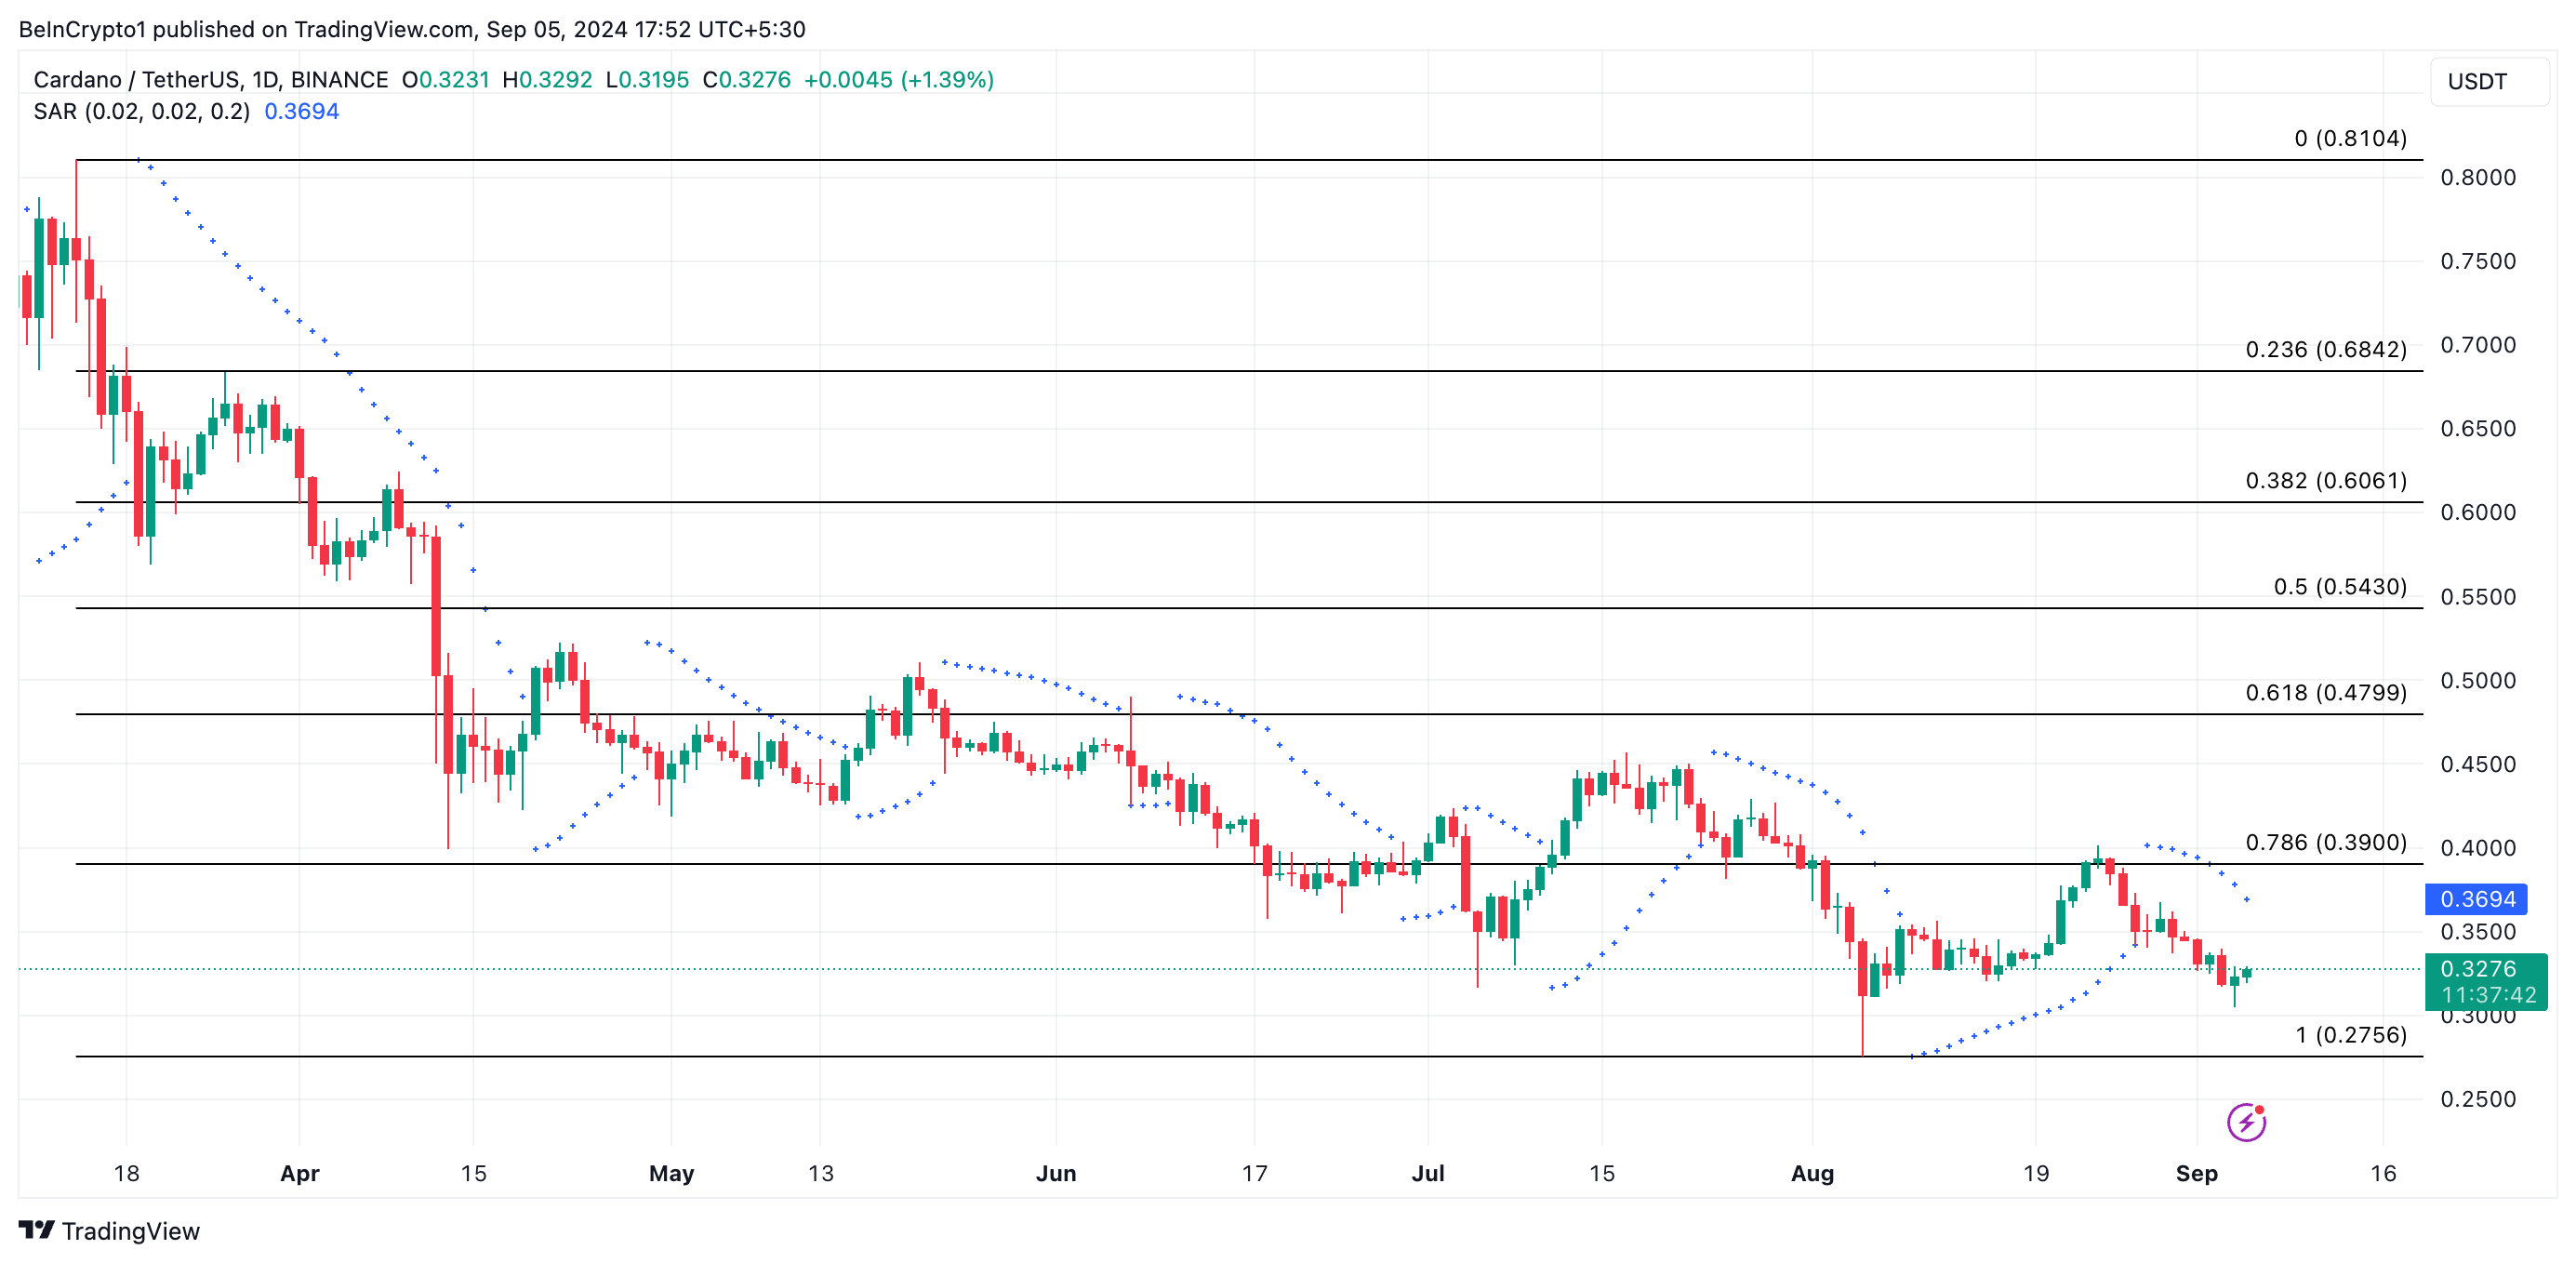Click the 0.618 (0.4799) Fibonacci level label
Image resolution: width=2576 pixels, height=1263 pixels.
2325,692
